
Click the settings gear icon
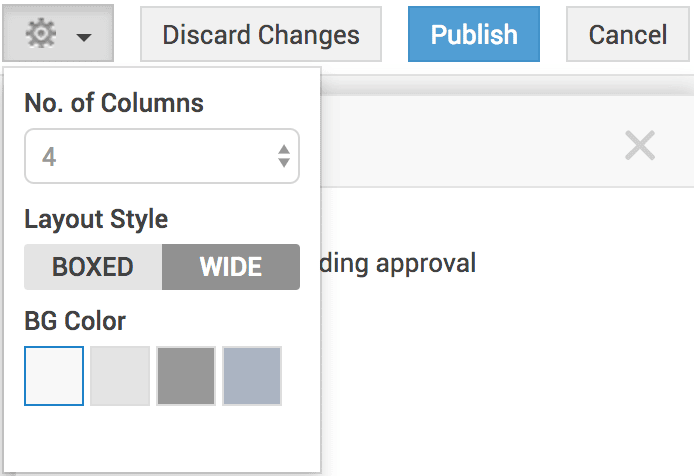click(44, 35)
